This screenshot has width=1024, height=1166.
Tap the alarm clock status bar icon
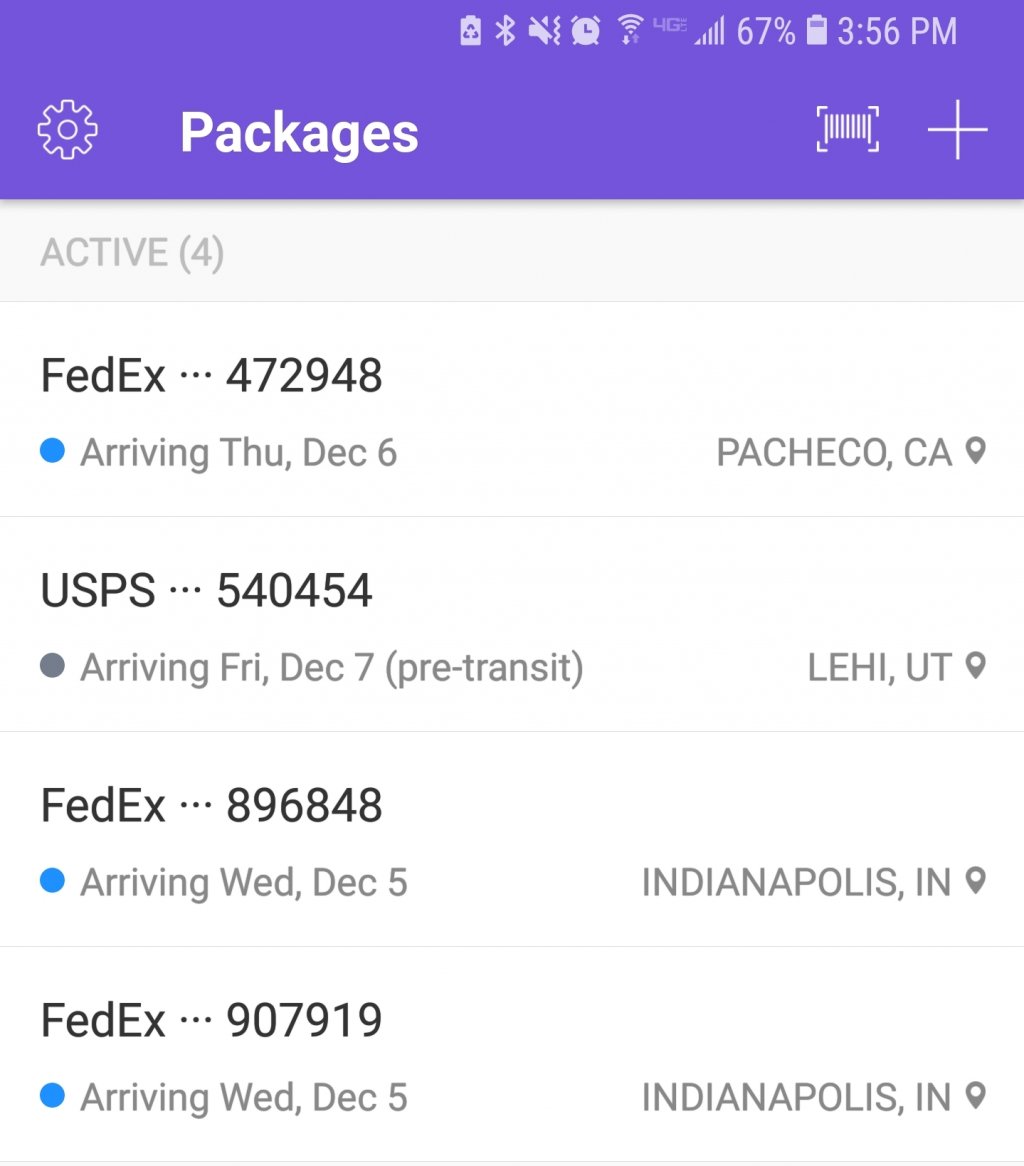click(x=586, y=31)
